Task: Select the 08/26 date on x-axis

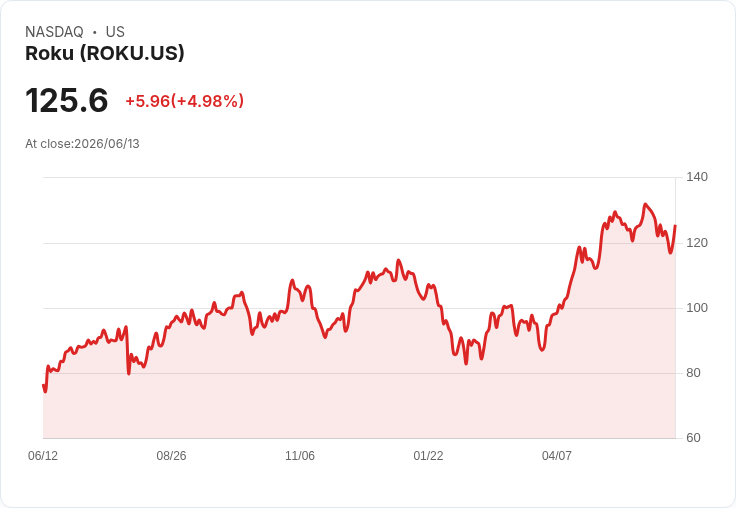Action: coord(171,455)
